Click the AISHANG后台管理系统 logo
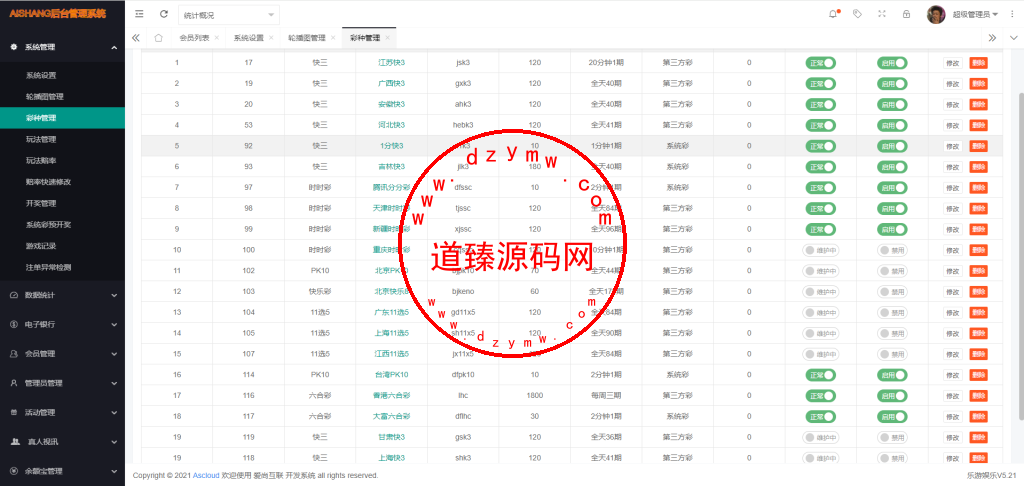Screen dimensions: 1024x486 (x=57, y=14)
